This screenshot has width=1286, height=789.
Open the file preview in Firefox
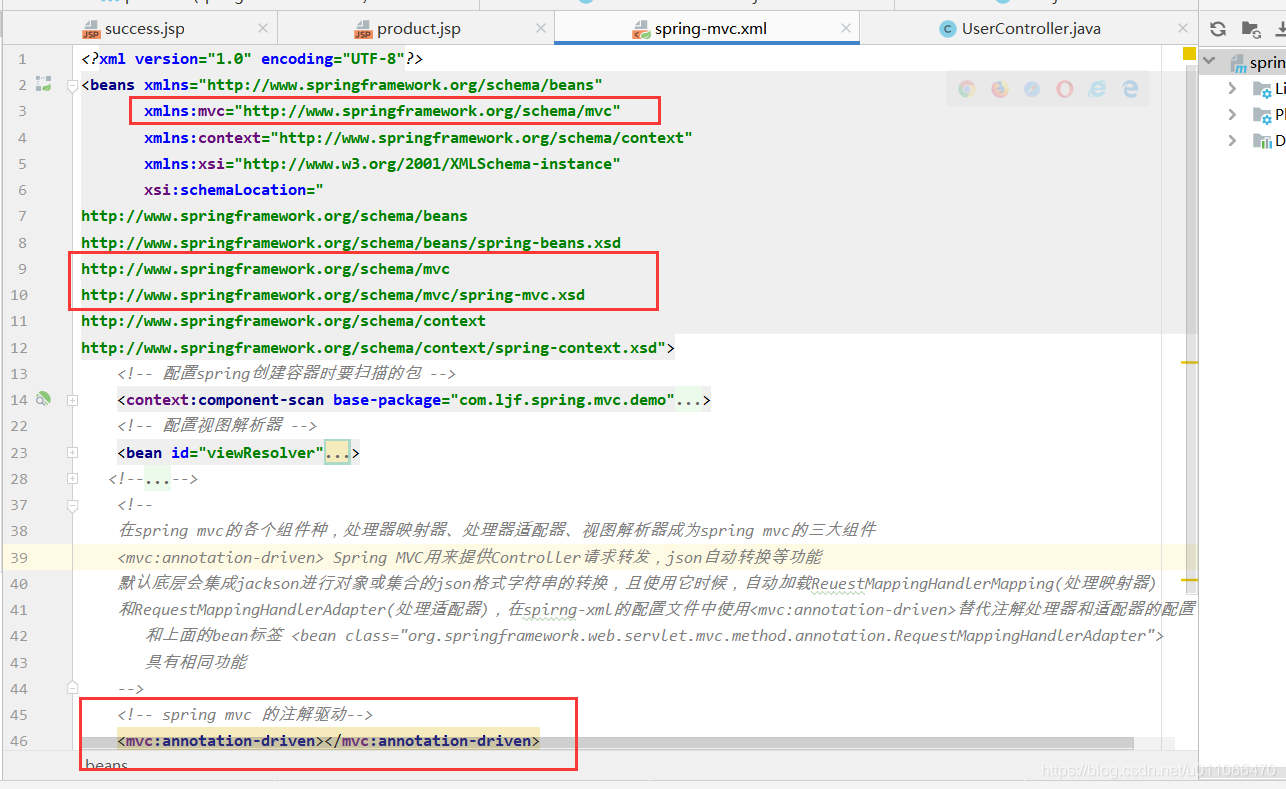pyautogui.click(x=998, y=89)
